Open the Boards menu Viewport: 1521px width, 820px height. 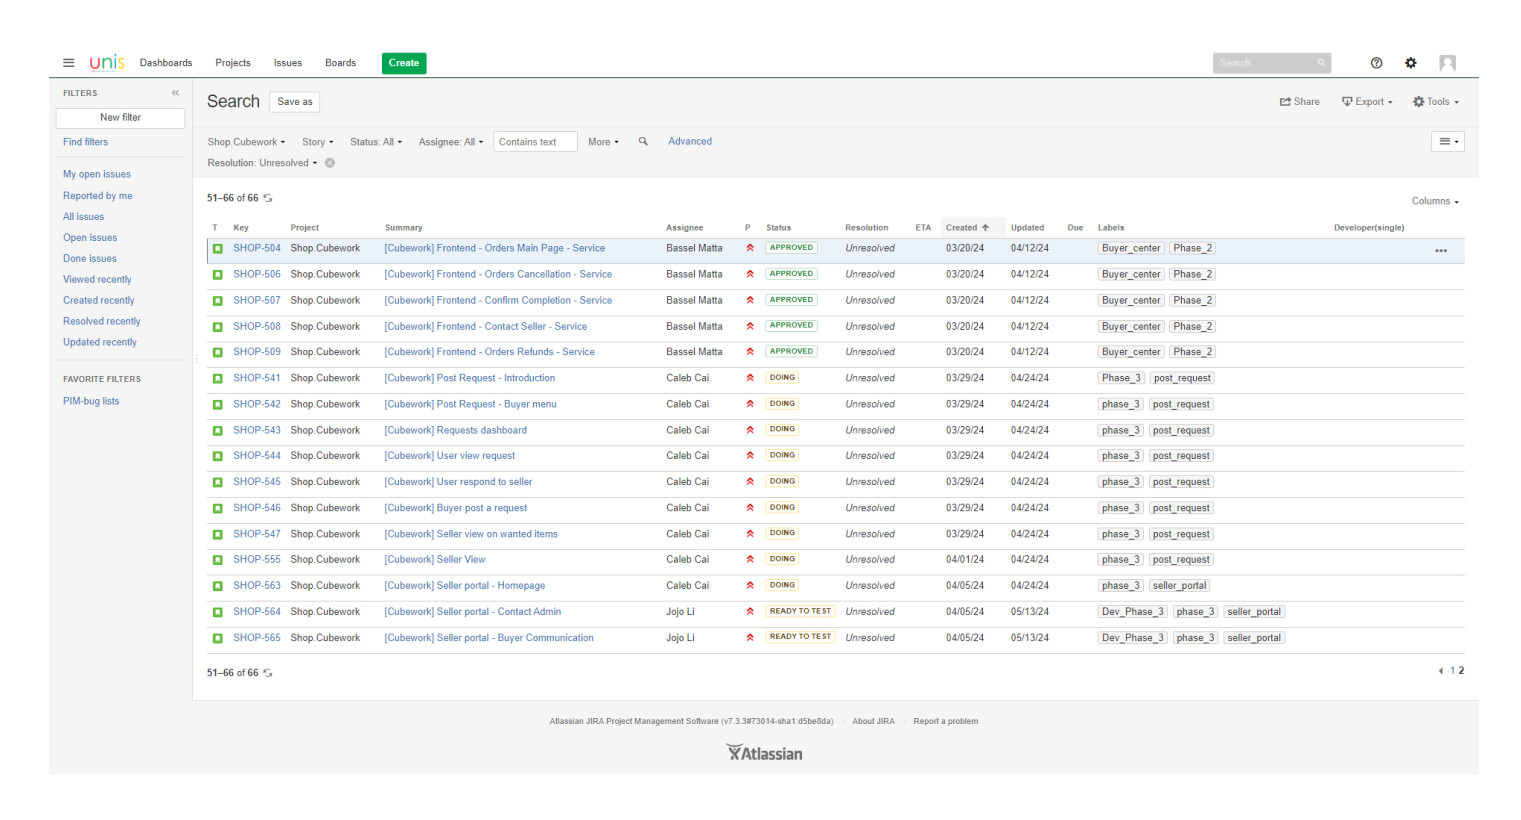(x=340, y=63)
